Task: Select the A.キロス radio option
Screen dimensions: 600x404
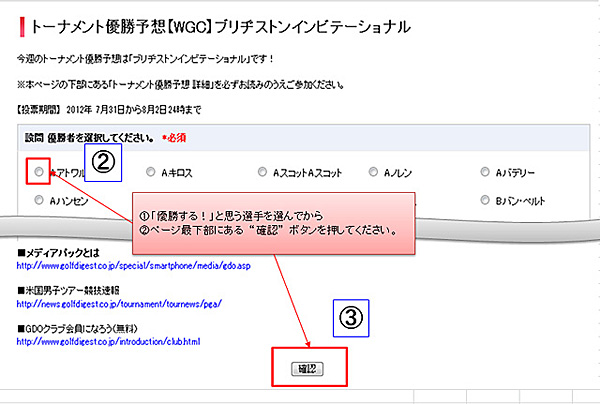Action: point(151,172)
